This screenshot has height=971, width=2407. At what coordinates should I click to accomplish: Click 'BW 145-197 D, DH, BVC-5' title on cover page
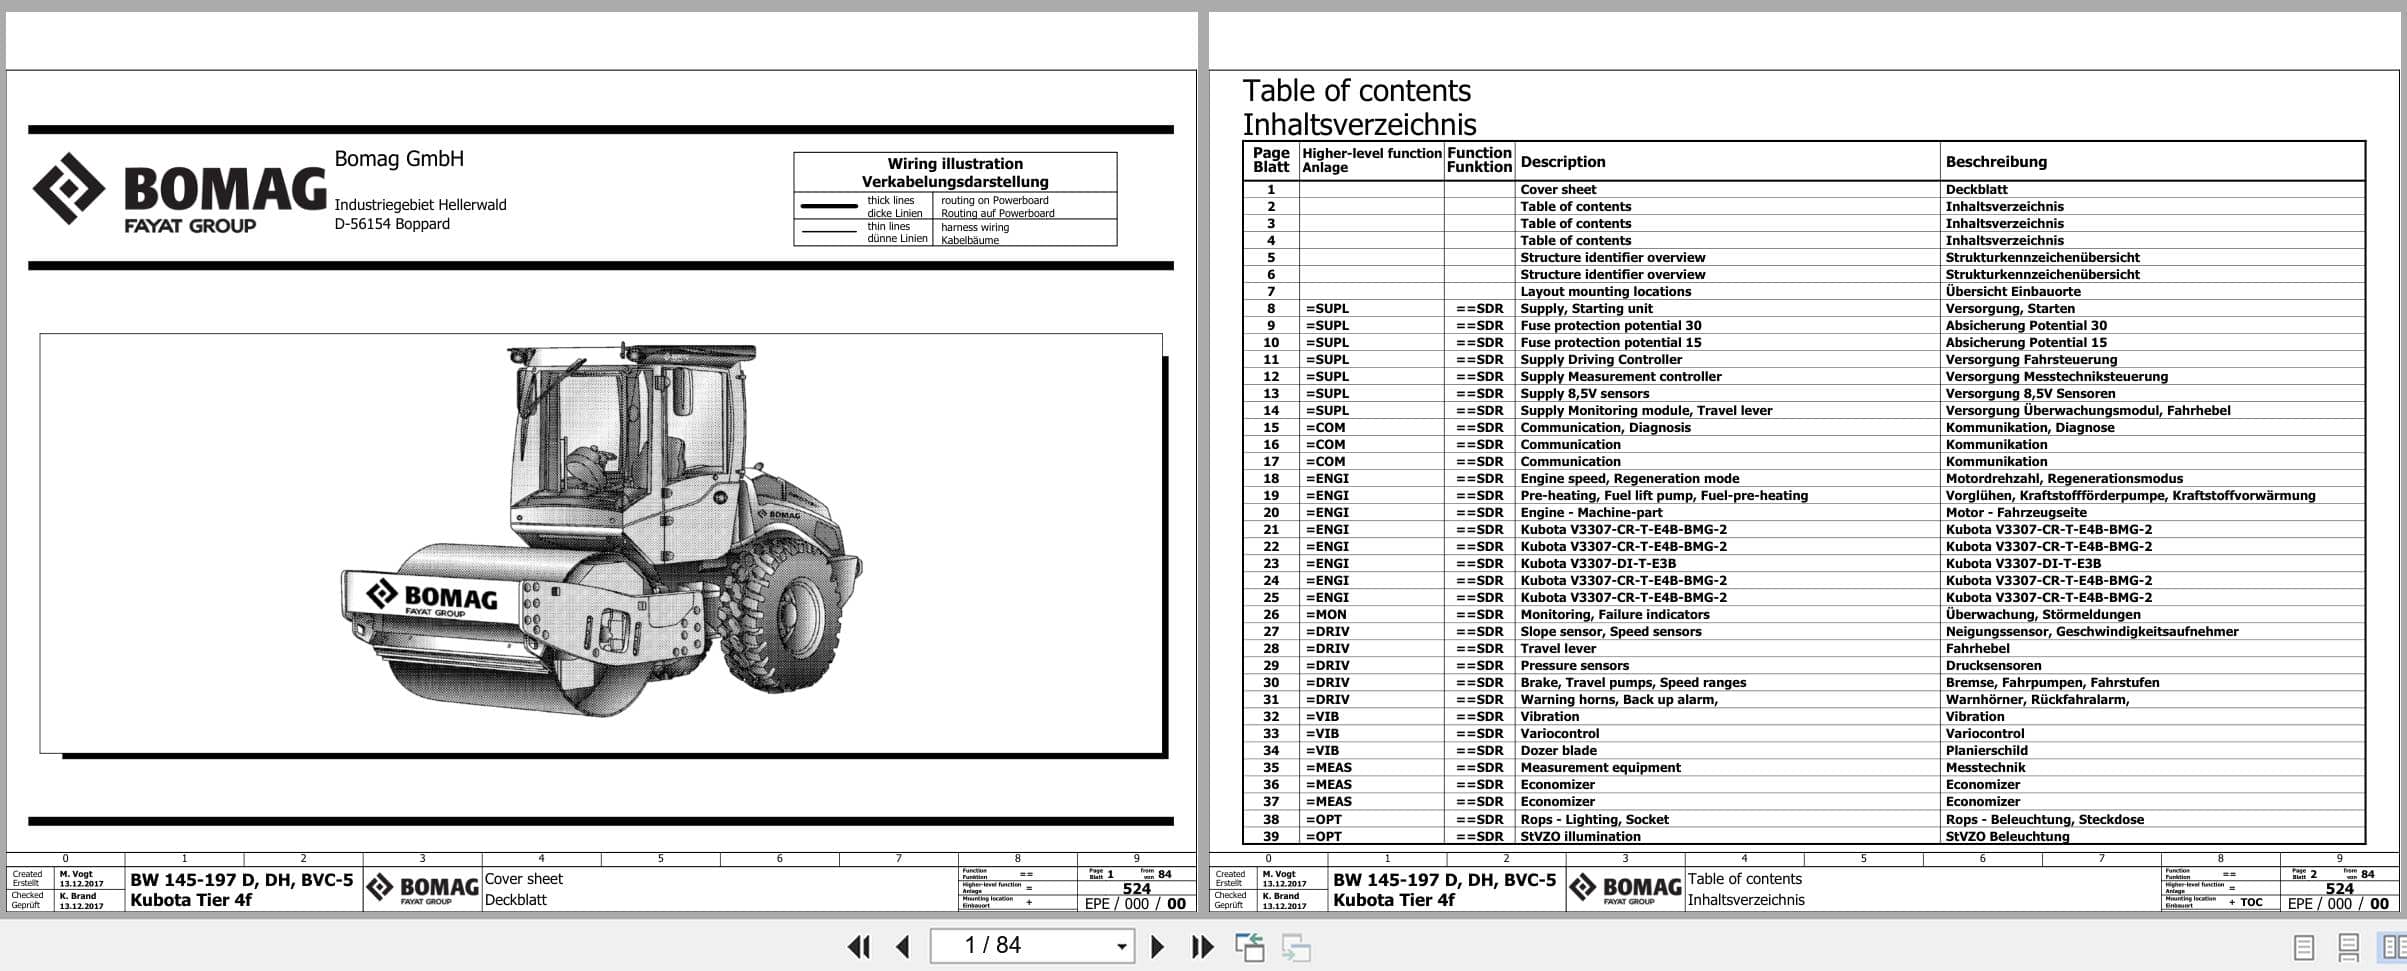pyautogui.click(x=241, y=880)
